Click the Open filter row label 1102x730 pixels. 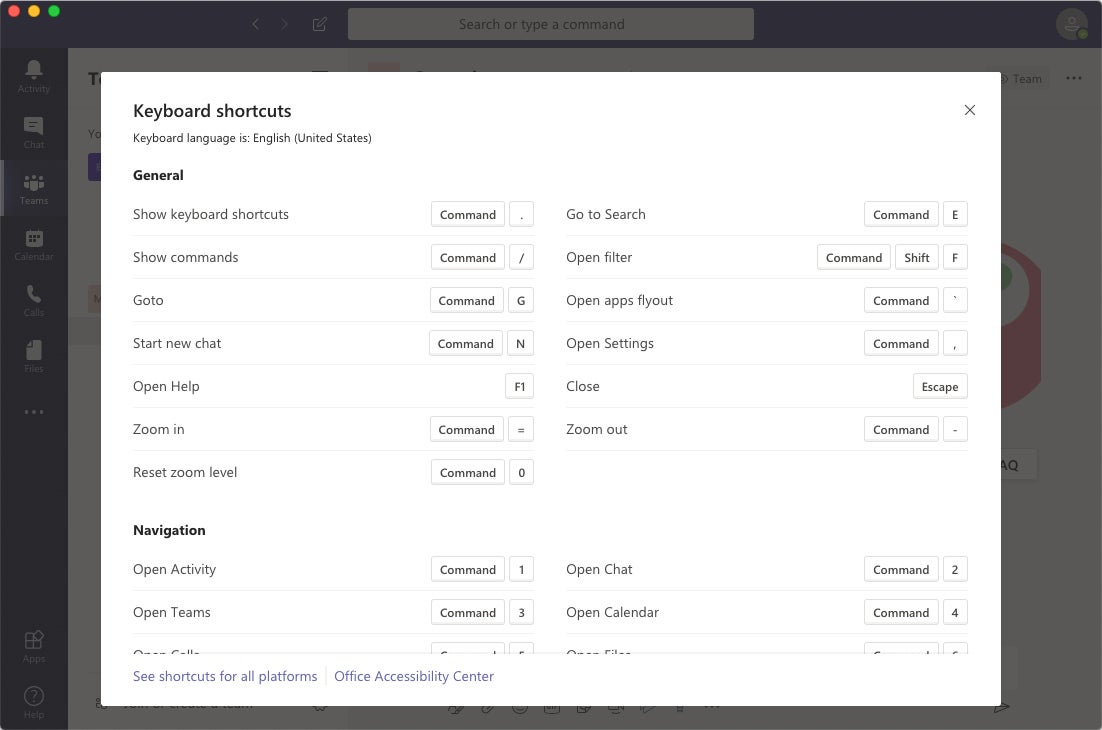pyautogui.click(x=599, y=257)
